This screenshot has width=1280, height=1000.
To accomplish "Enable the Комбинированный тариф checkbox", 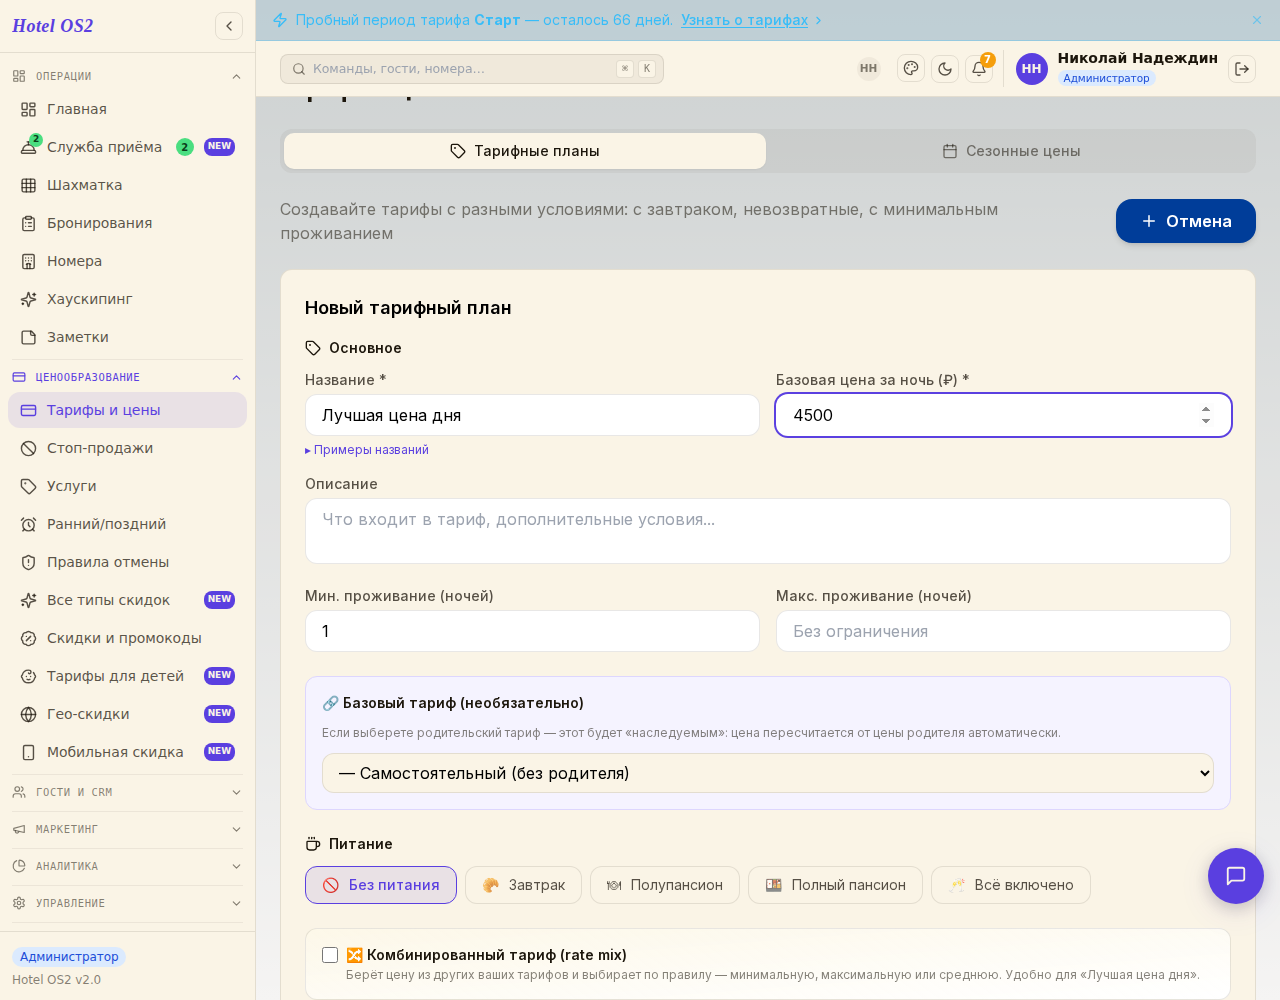I will point(330,955).
